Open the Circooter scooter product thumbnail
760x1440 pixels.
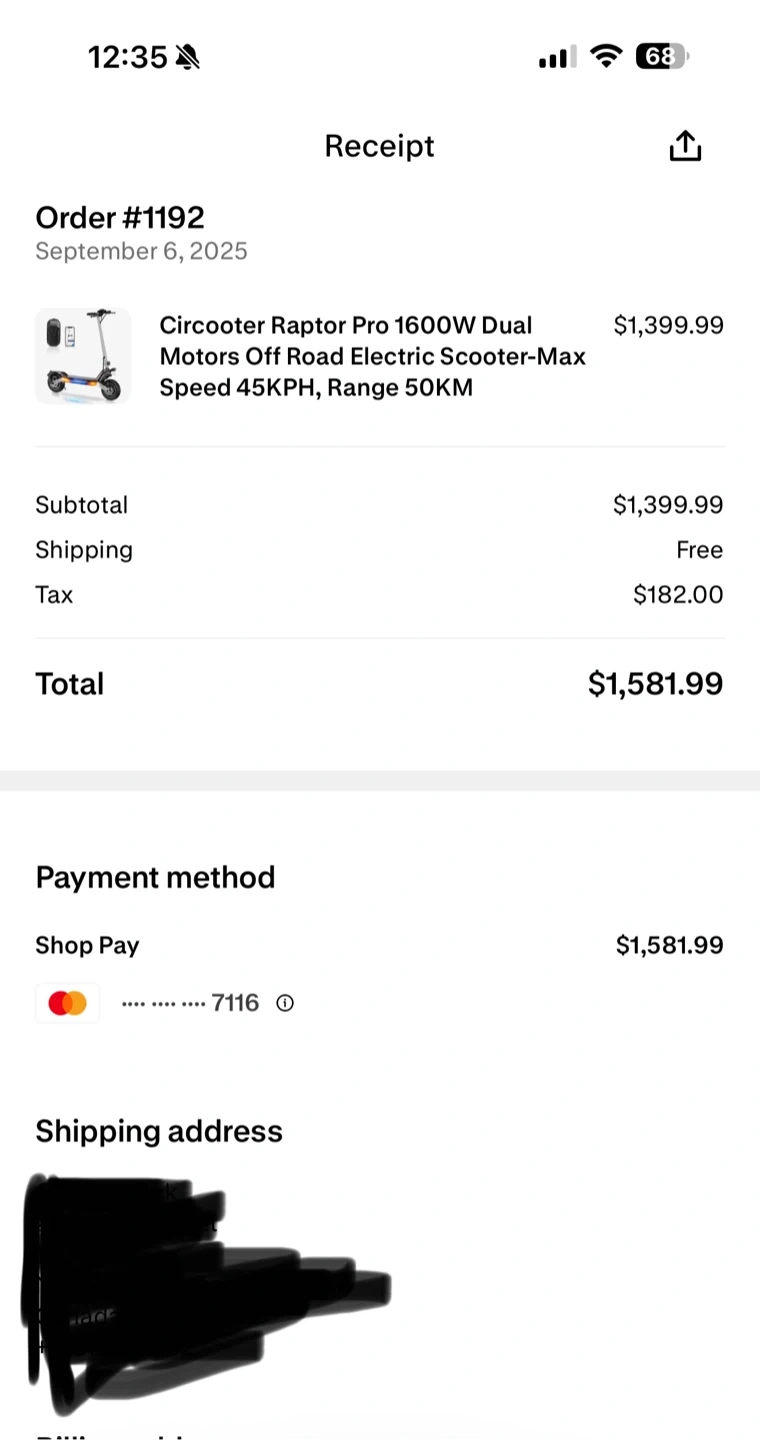click(83, 356)
